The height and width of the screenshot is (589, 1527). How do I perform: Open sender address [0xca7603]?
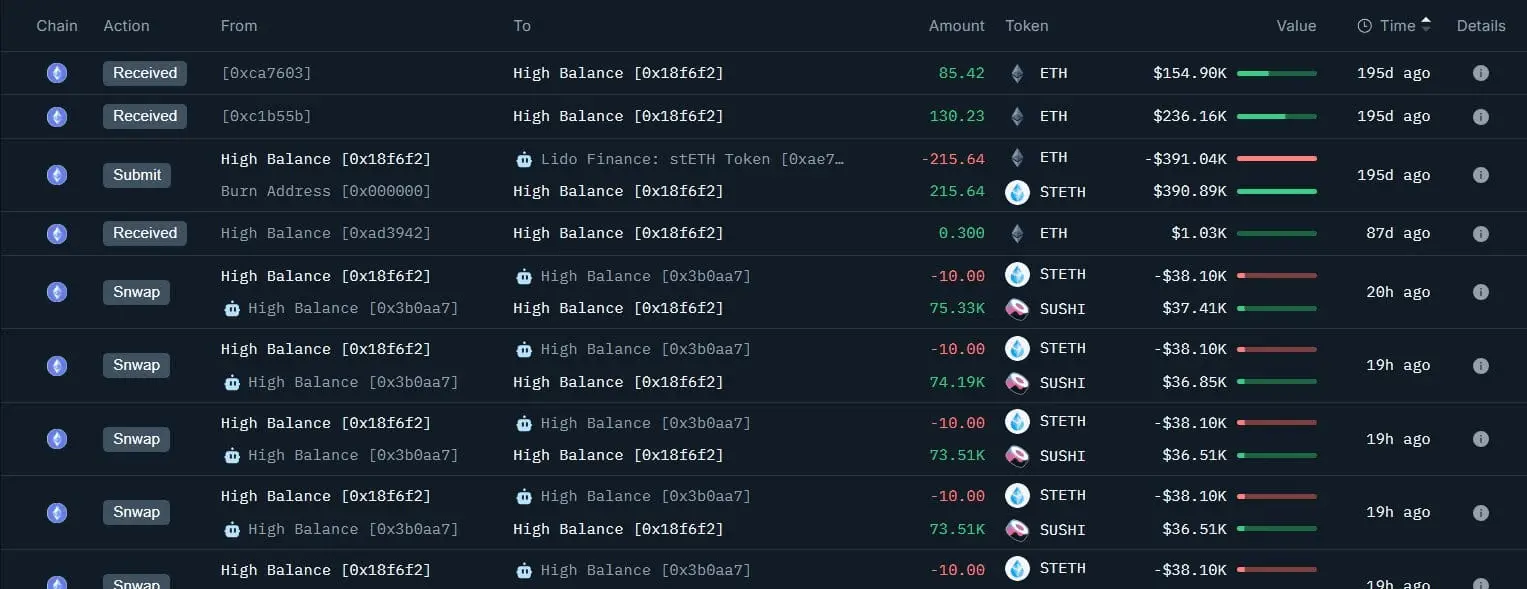click(x=266, y=73)
